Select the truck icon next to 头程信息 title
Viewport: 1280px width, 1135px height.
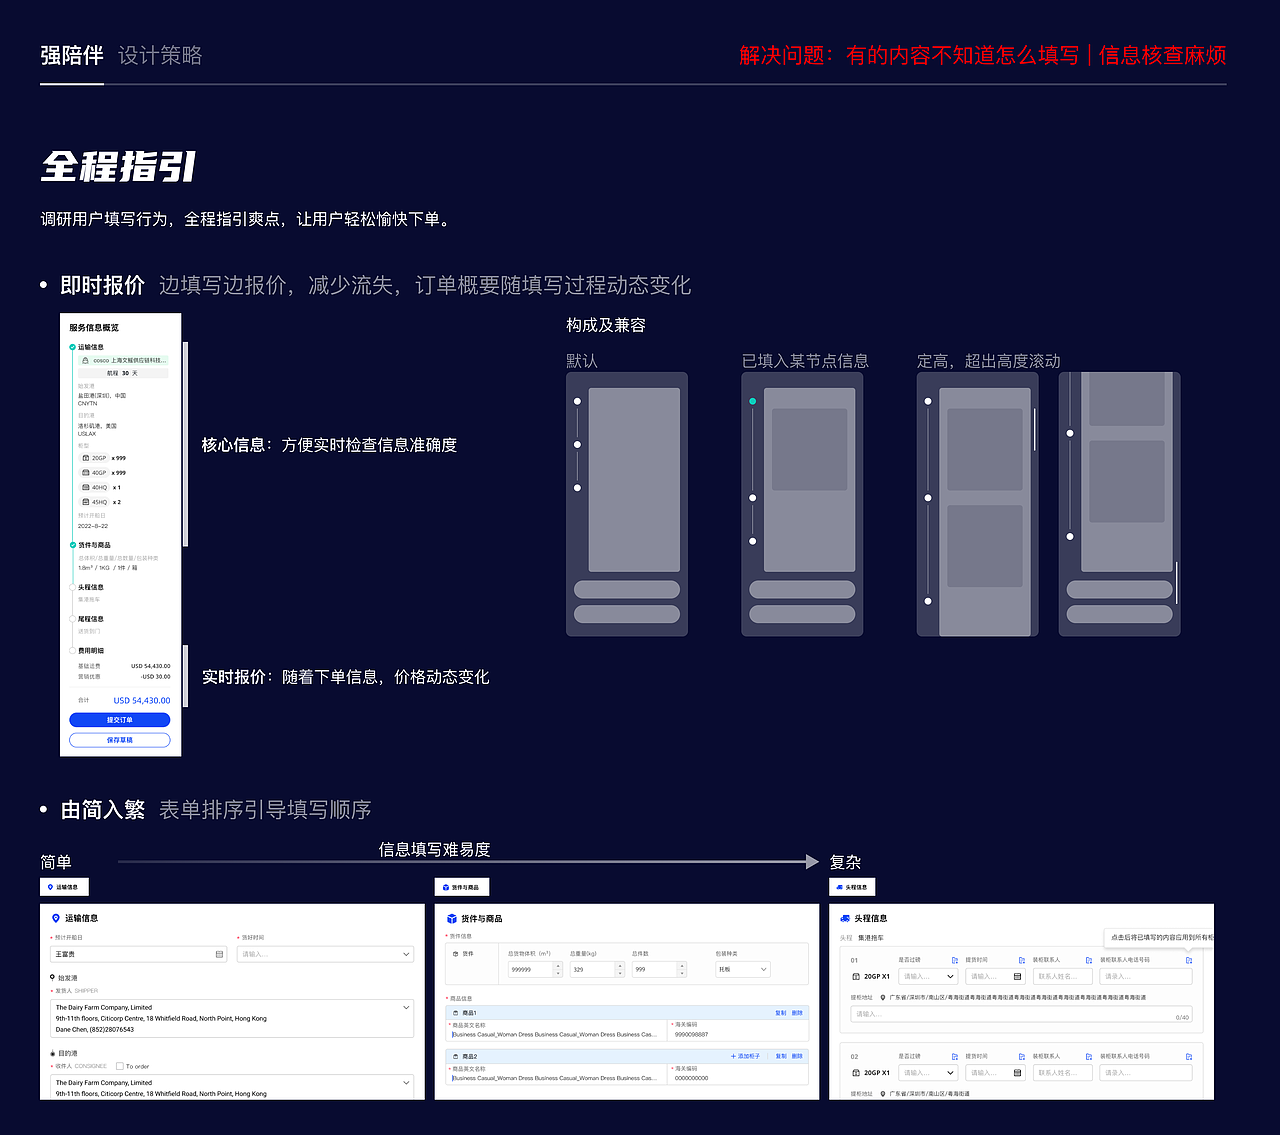[845, 918]
